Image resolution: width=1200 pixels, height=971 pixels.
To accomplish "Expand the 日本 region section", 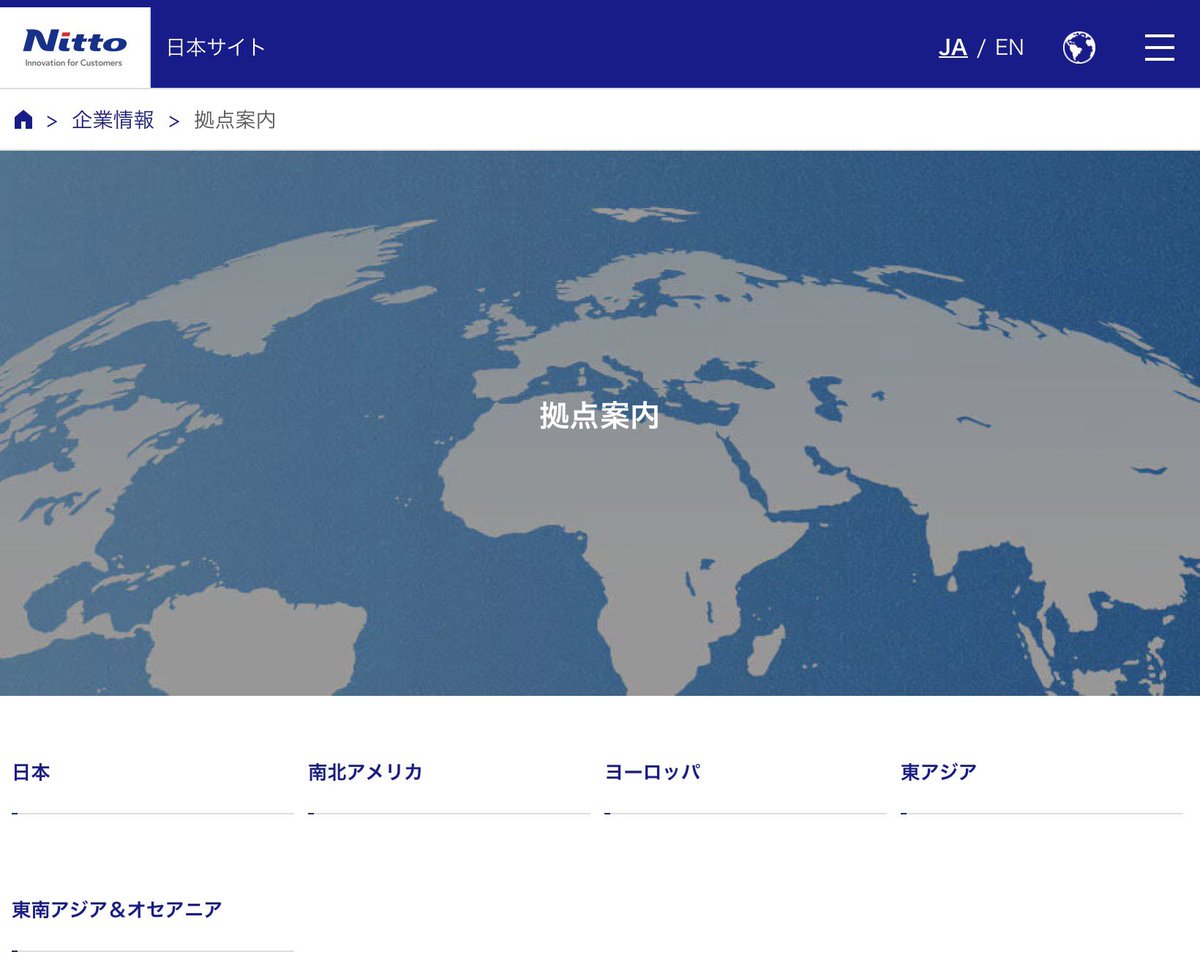I will 30,772.
